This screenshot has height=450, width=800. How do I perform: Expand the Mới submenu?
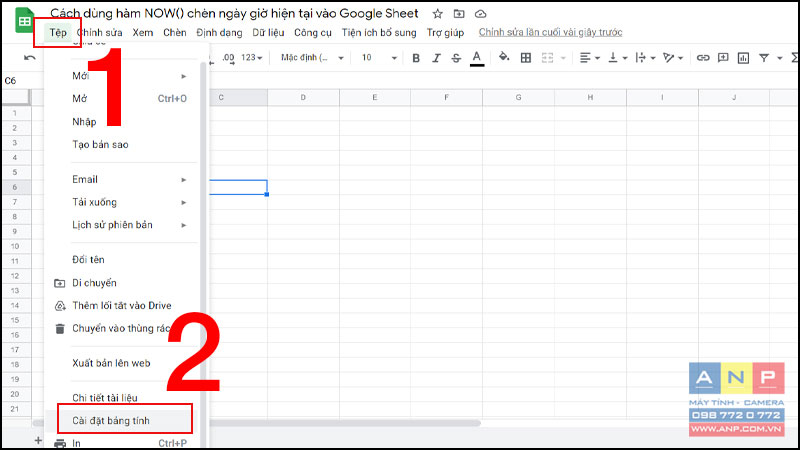[184, 76]
